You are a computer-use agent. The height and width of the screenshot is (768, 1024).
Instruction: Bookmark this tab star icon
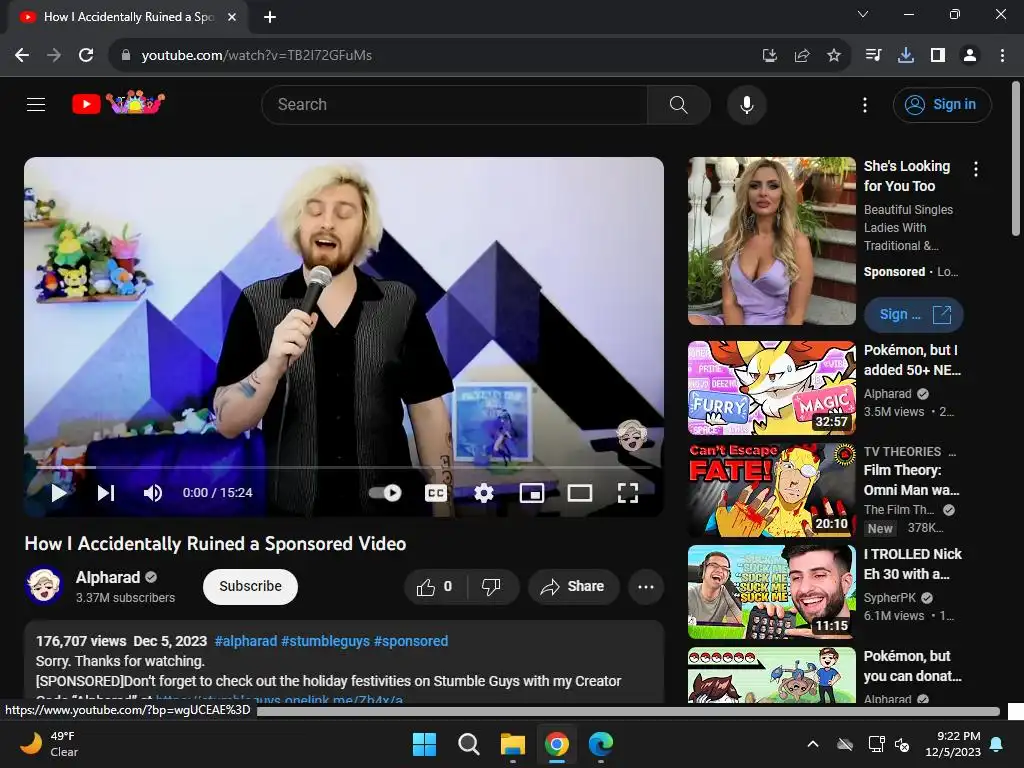click(x=834, y=56)
